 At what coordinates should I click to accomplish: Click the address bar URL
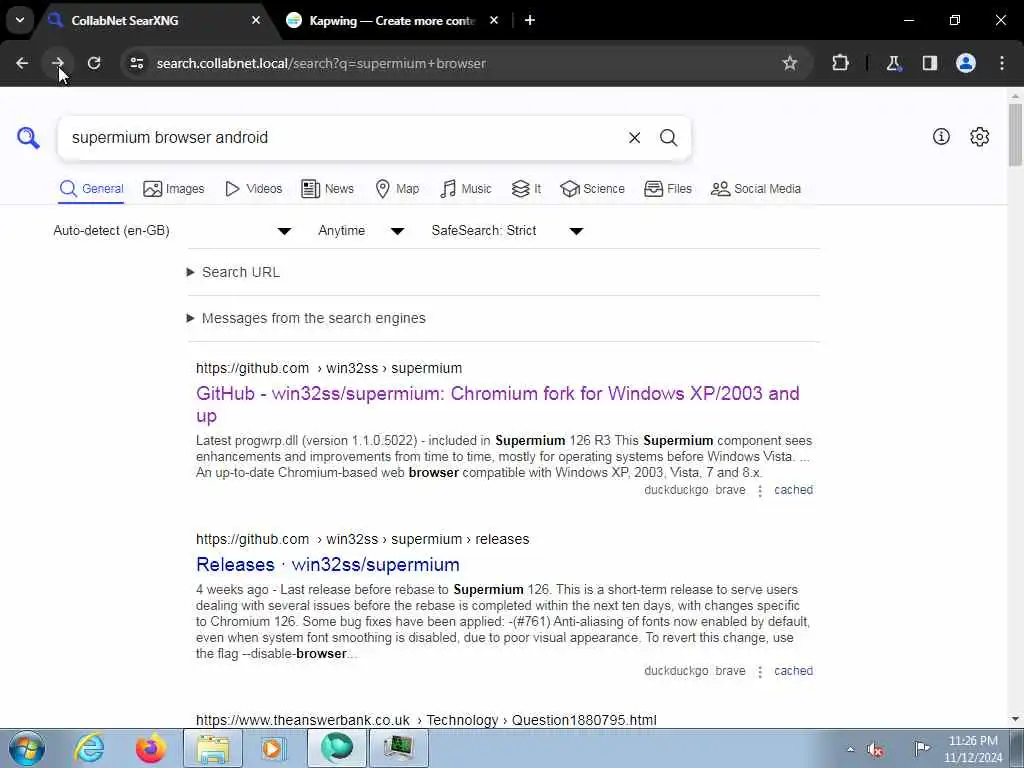coord(321,63)
